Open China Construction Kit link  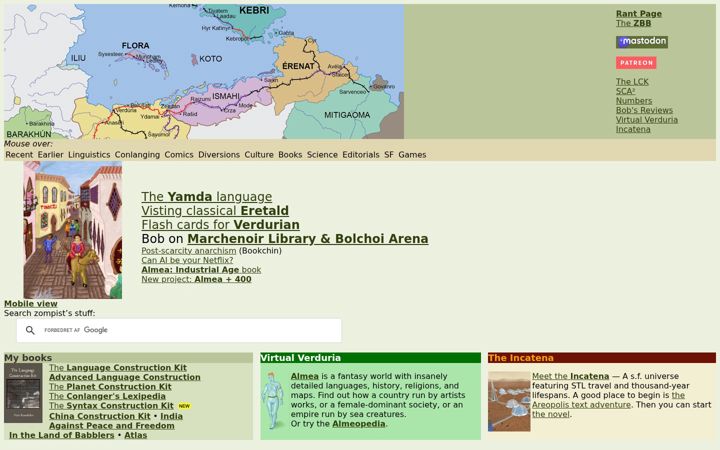pos(100,416)
